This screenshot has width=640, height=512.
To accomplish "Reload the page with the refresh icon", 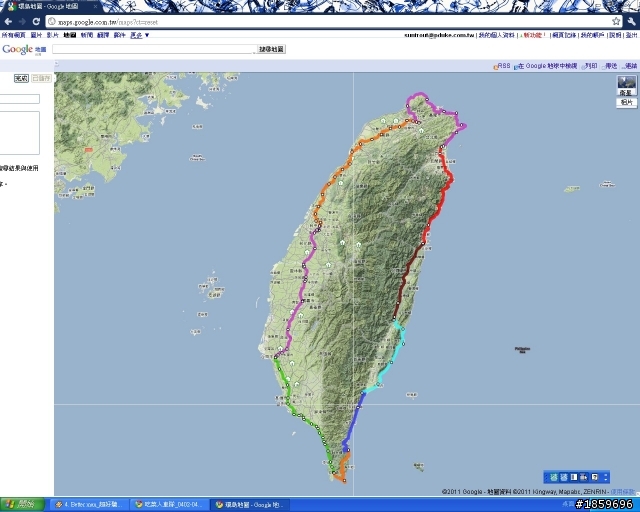I will click(36, 22).
